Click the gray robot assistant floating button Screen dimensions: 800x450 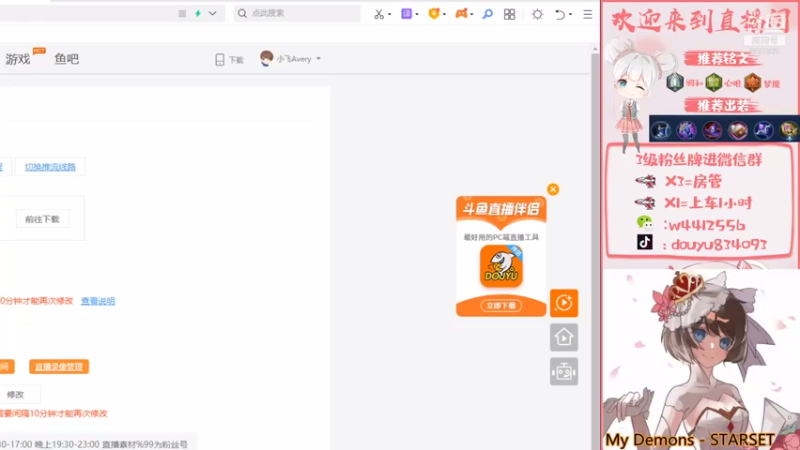coord(564,371)
